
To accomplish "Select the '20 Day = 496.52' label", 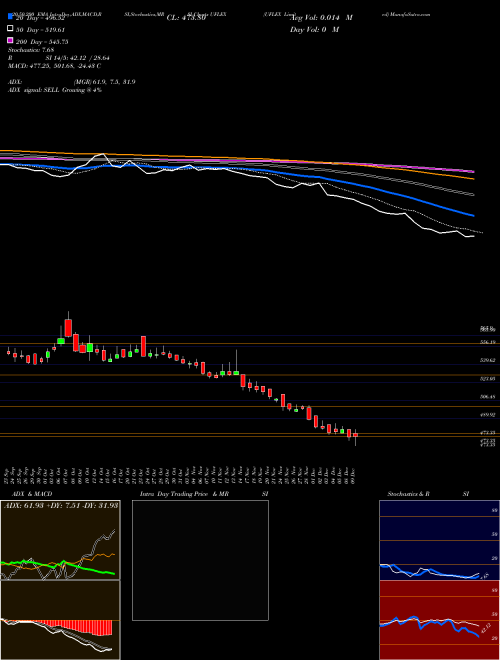I will pos(40,18).
